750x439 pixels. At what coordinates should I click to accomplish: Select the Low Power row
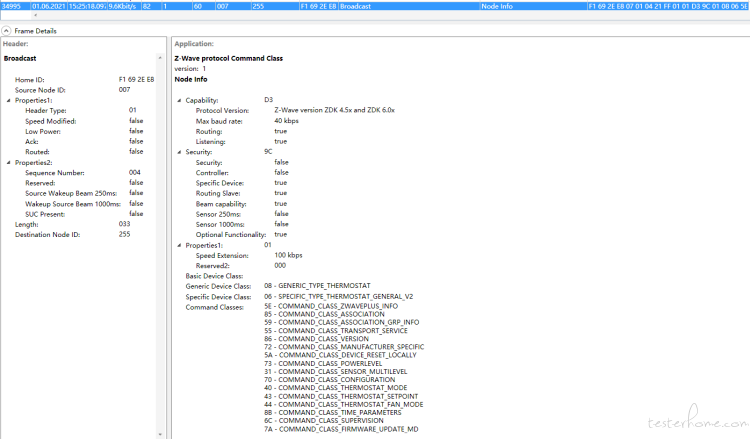coord(84,132)
